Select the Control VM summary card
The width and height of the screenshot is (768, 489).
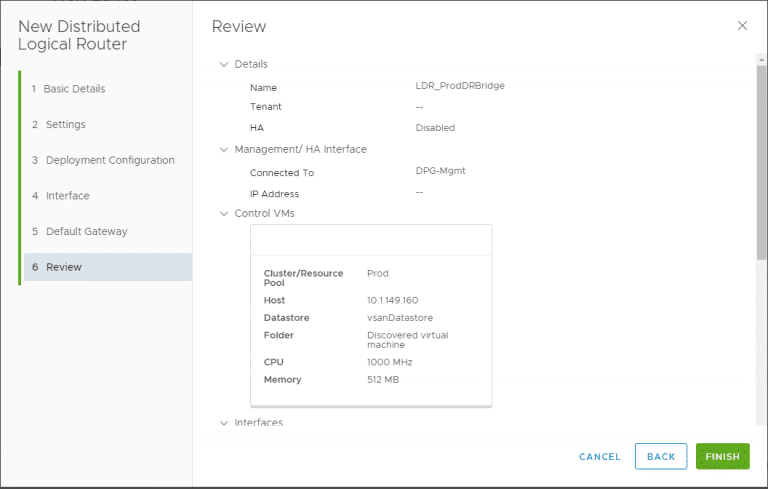(x=371, y=316)
